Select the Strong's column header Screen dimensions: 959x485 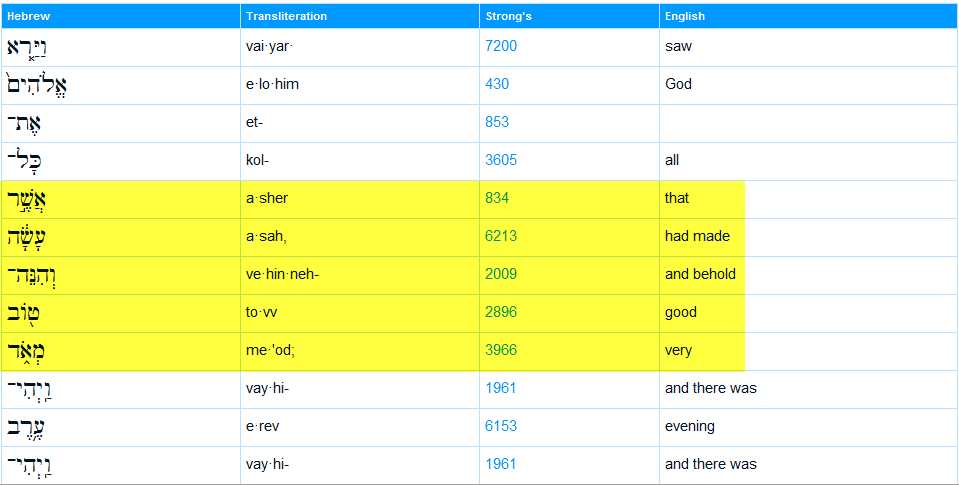508,16
